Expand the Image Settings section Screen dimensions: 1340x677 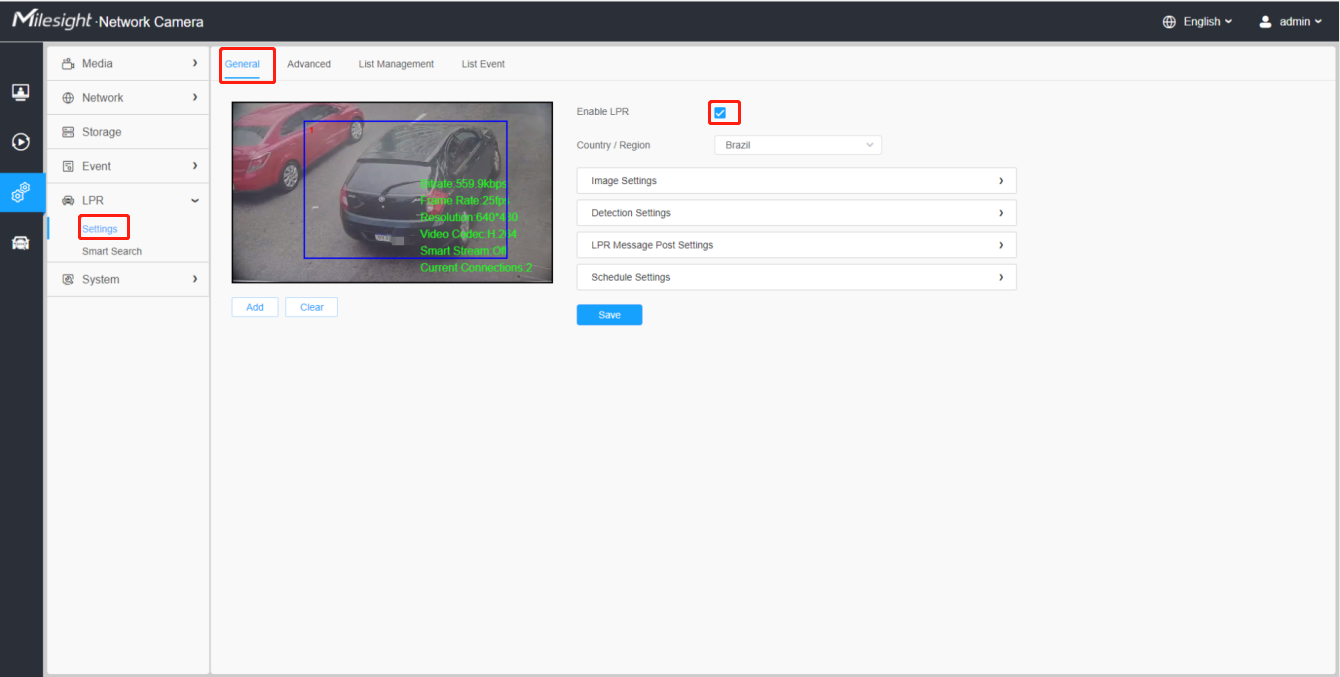point(796,181)
